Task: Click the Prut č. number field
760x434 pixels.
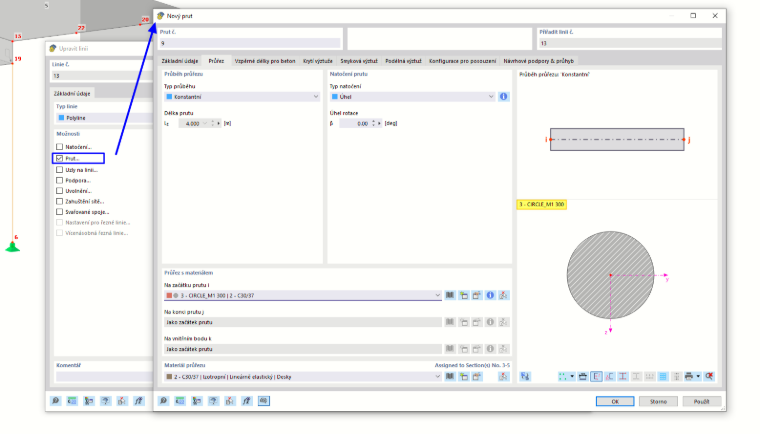Action: 250,43
